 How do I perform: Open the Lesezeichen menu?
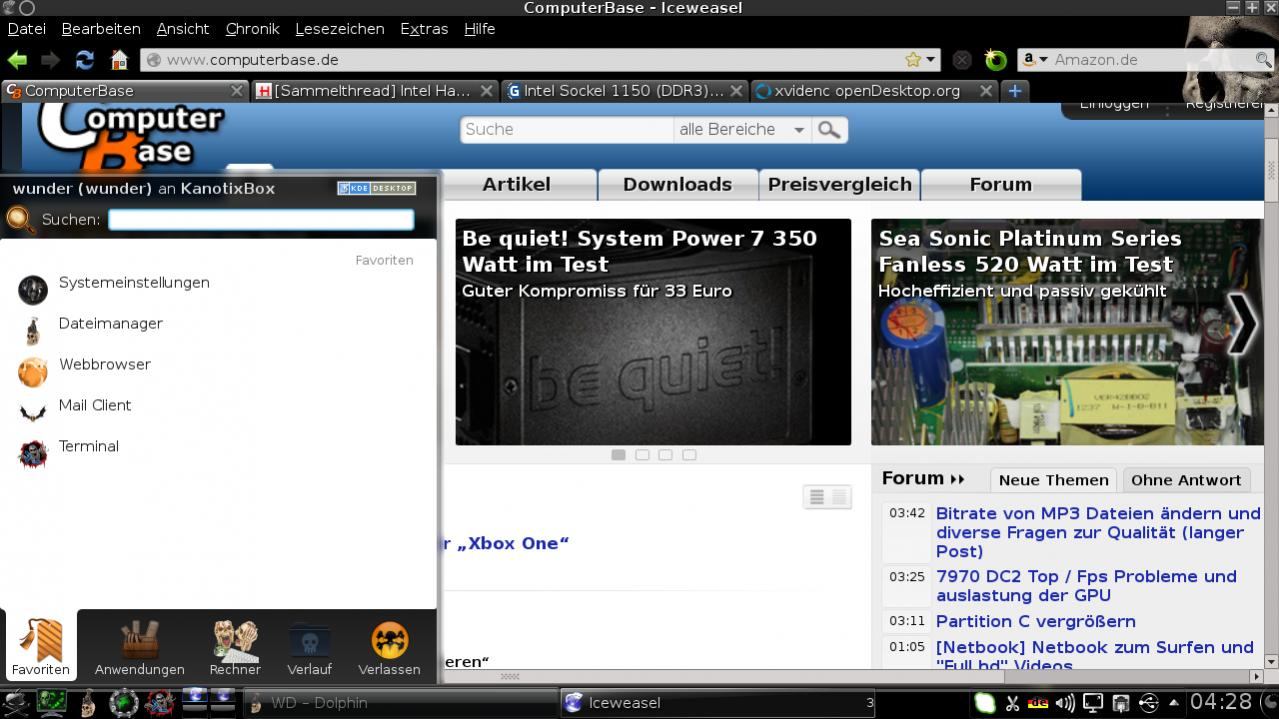340,29
